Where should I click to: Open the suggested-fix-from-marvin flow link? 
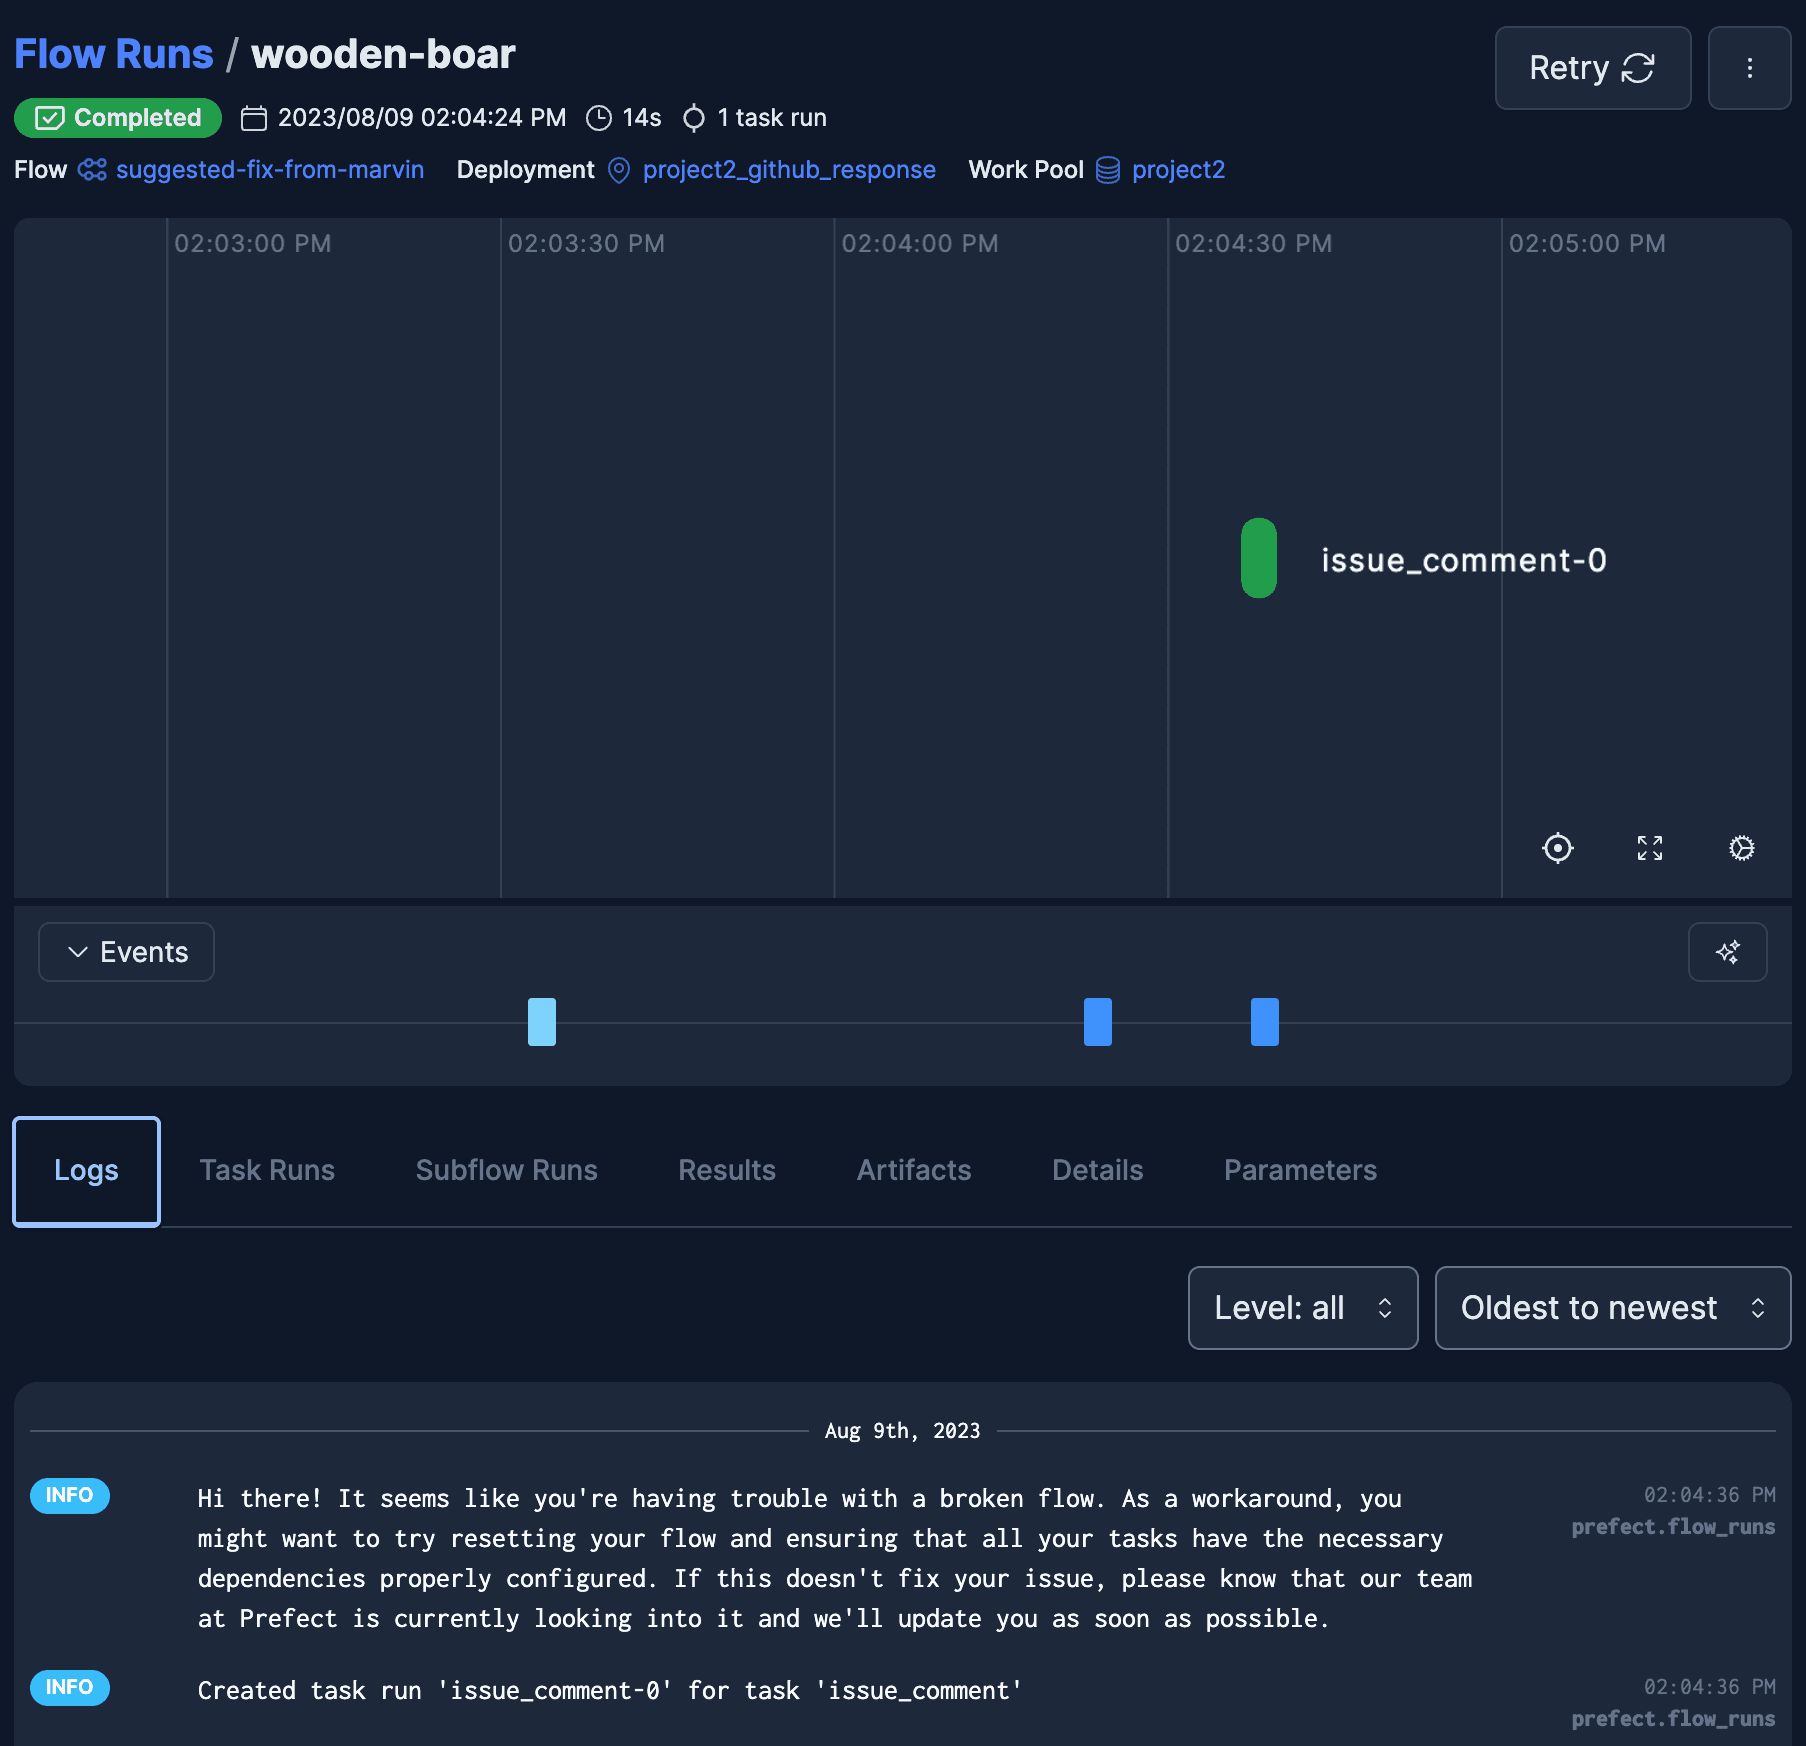pos(269,170)
